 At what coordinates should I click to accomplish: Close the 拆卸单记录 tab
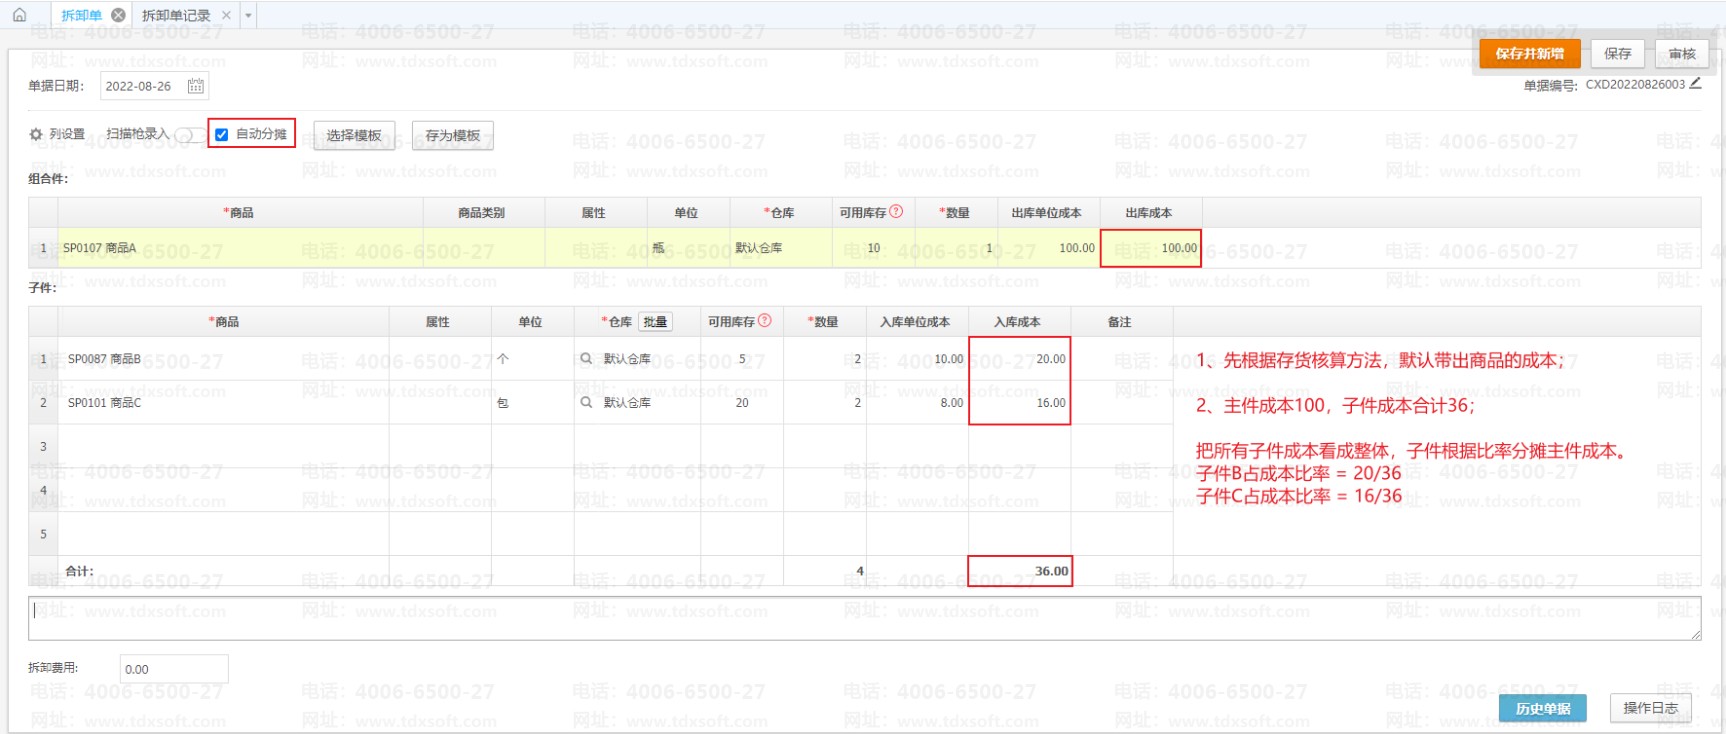(226, 15)
